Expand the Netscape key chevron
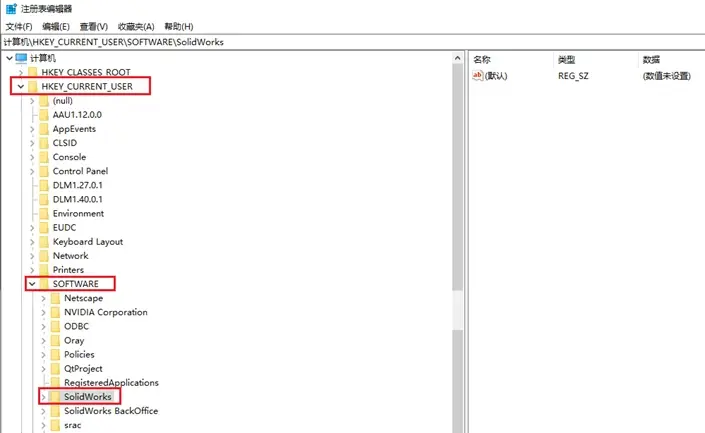The image size is (705, 433). (x=44, y=298)
